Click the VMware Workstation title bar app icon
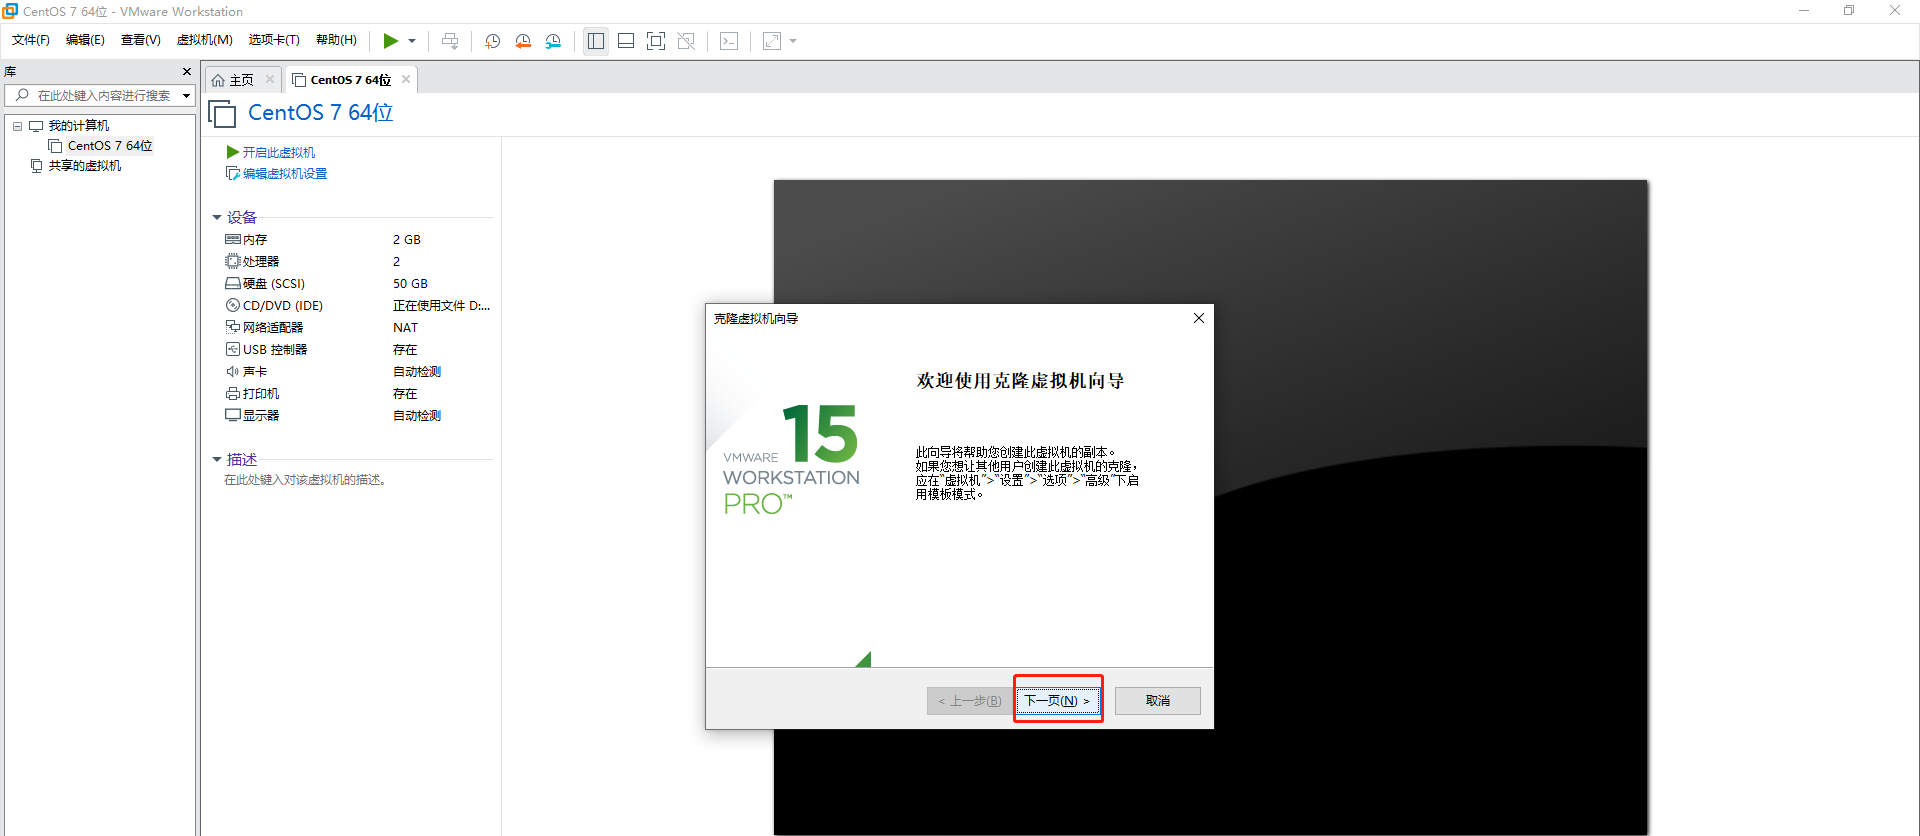 click(10, 11)
